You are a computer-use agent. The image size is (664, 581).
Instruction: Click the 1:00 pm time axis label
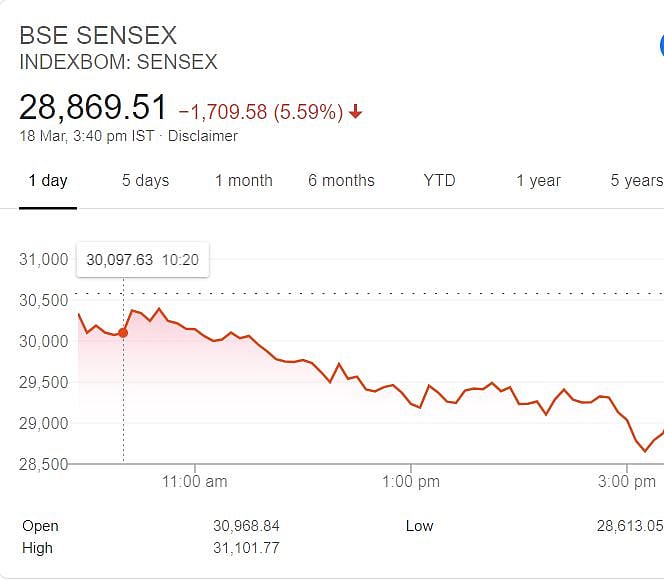tap(412, 481)
